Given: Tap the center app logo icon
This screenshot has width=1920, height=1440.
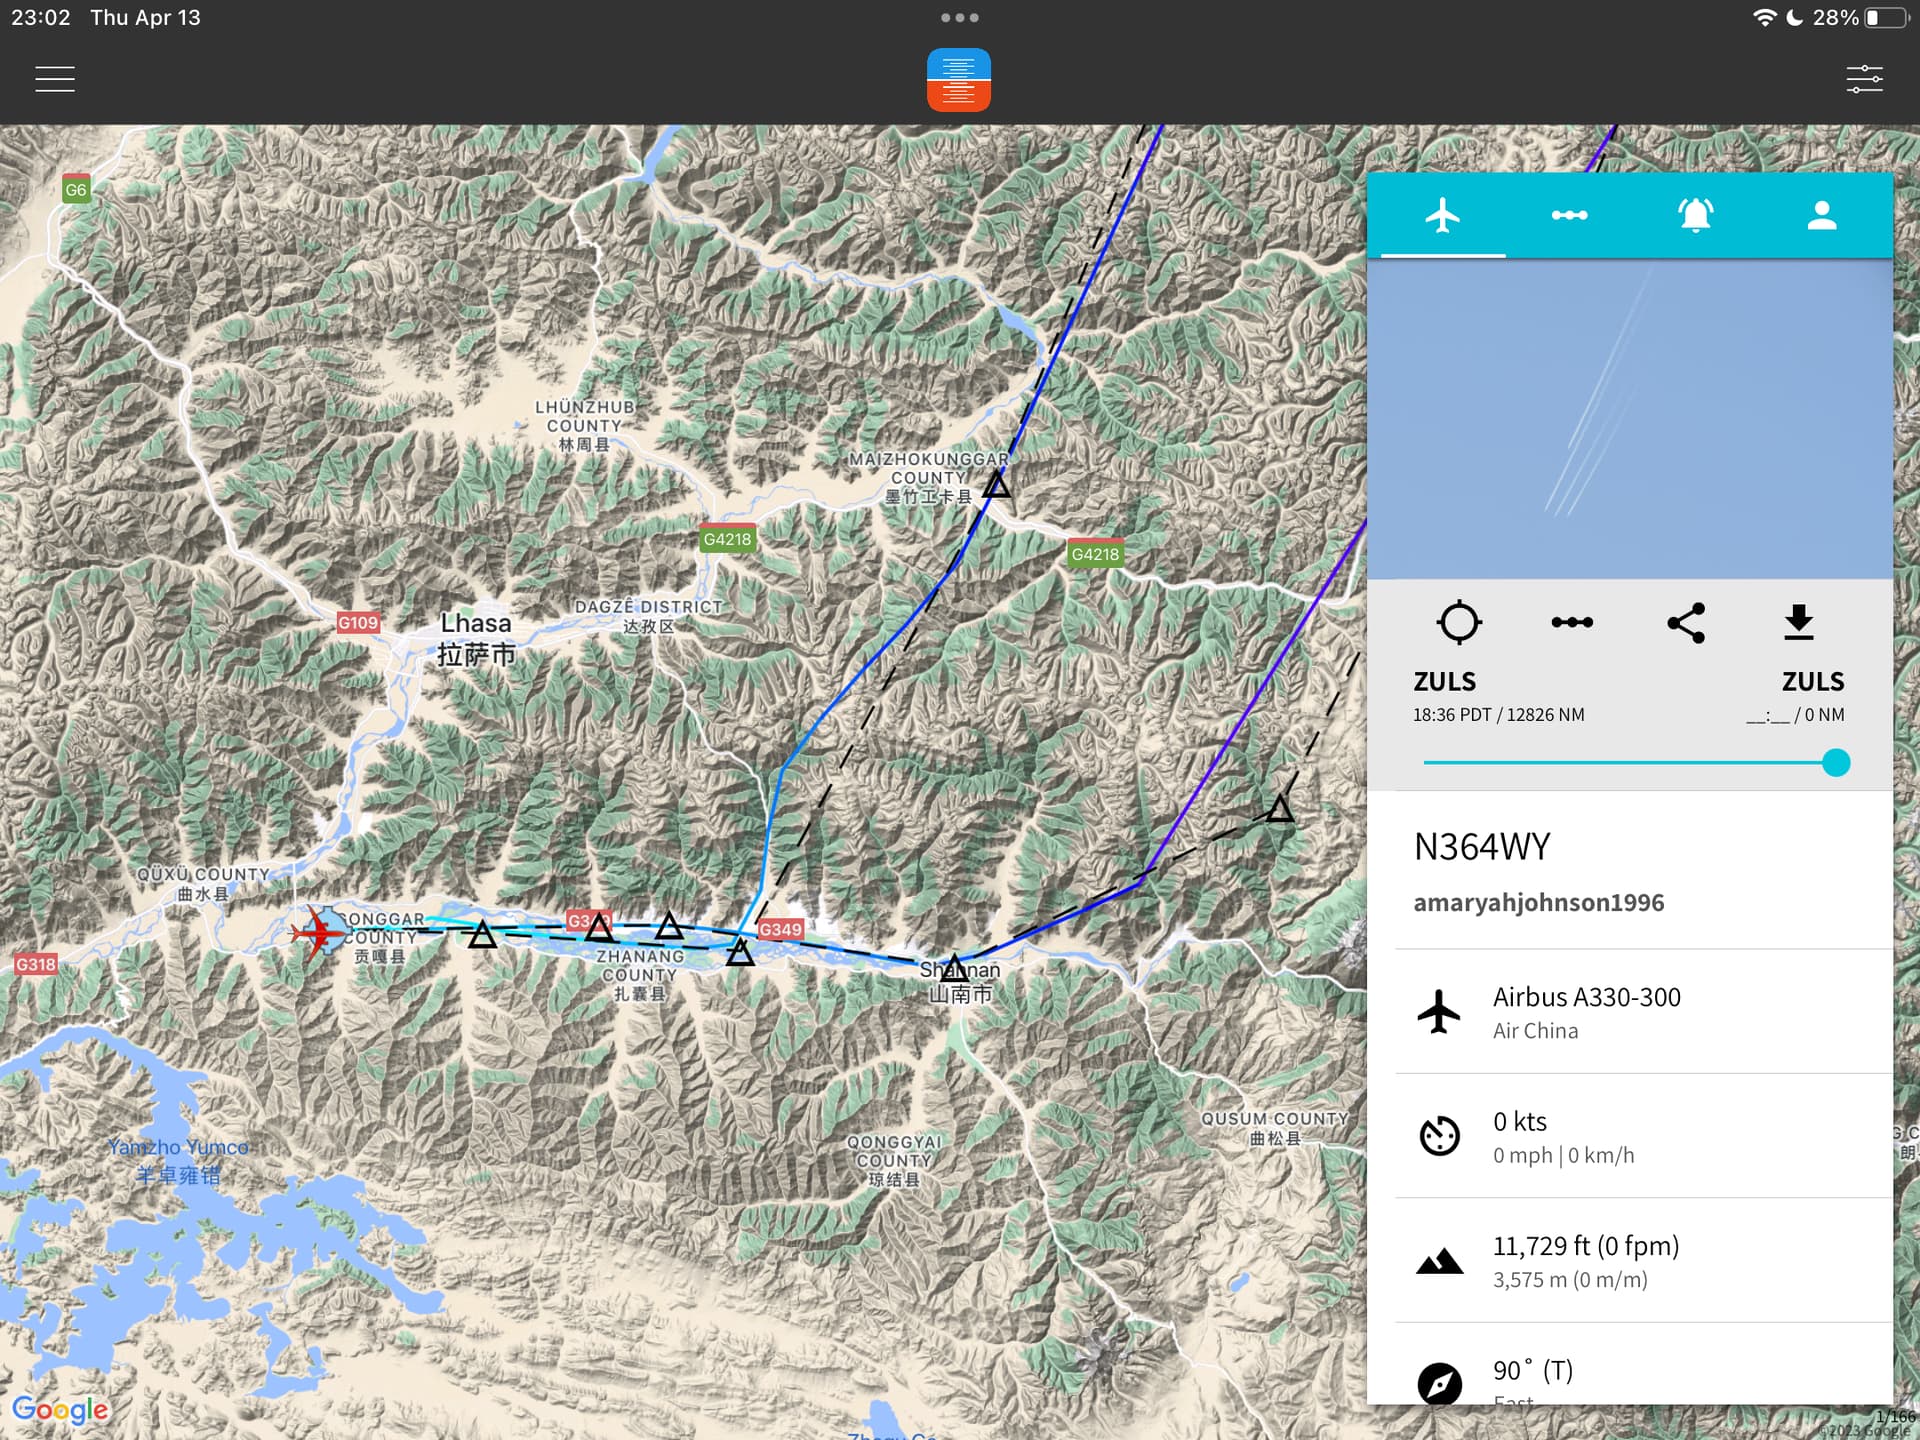Looking at the screenshot, I should pos(958,80).
